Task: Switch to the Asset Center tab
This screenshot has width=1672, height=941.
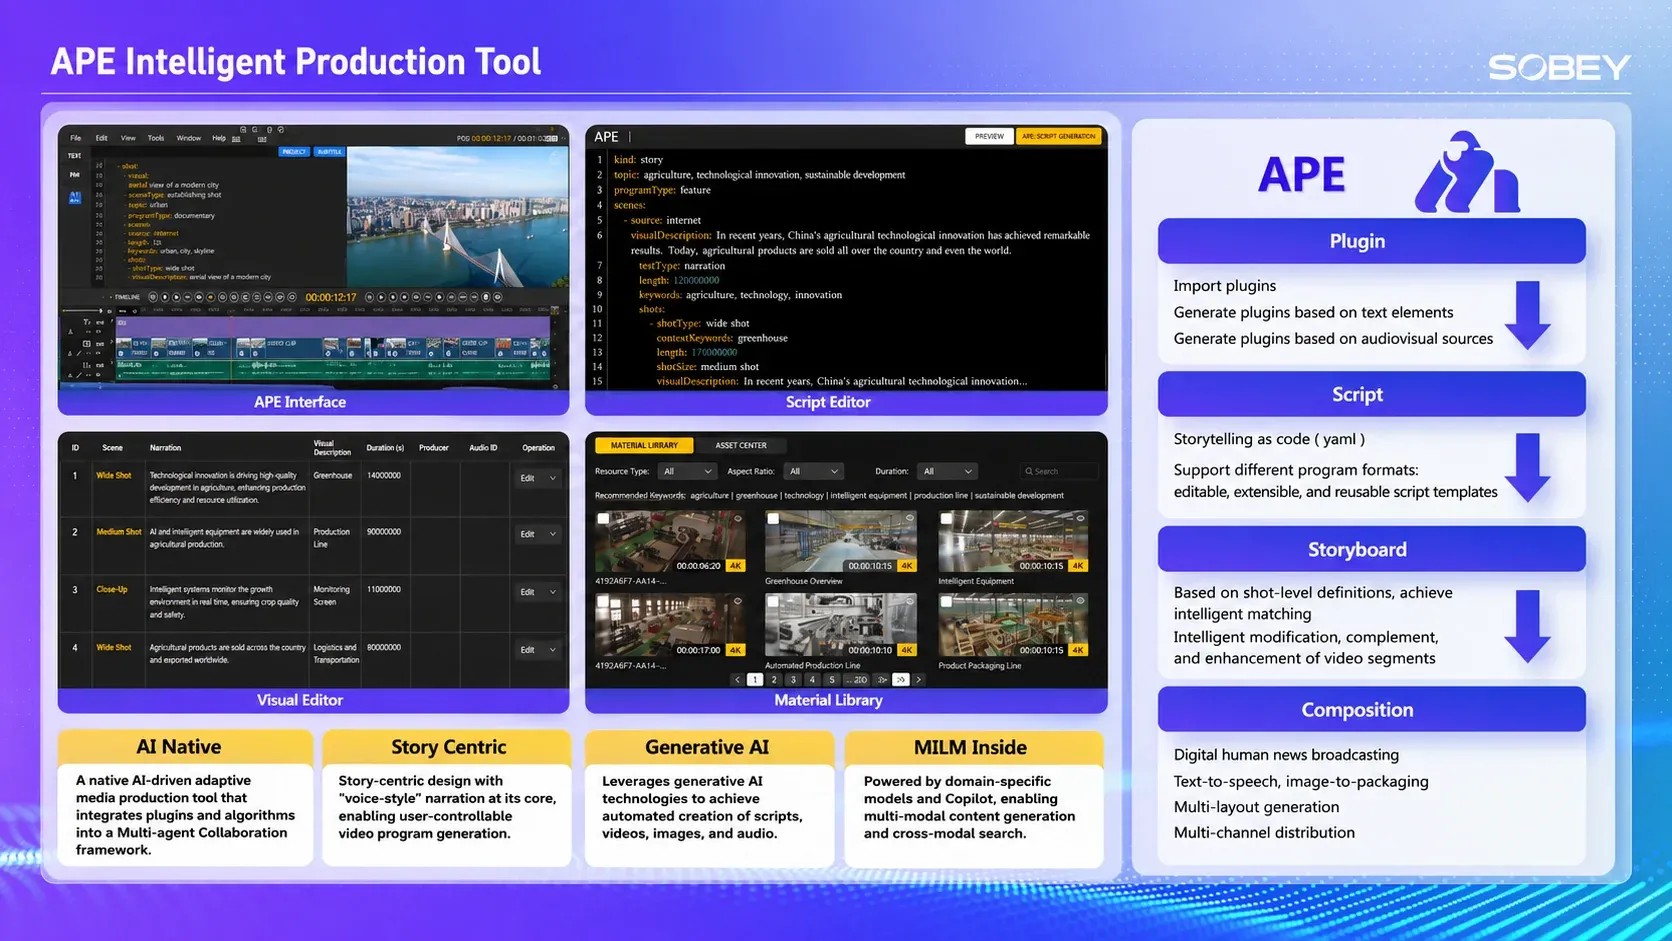Action: pyautogui.click(x=741, y=445)
